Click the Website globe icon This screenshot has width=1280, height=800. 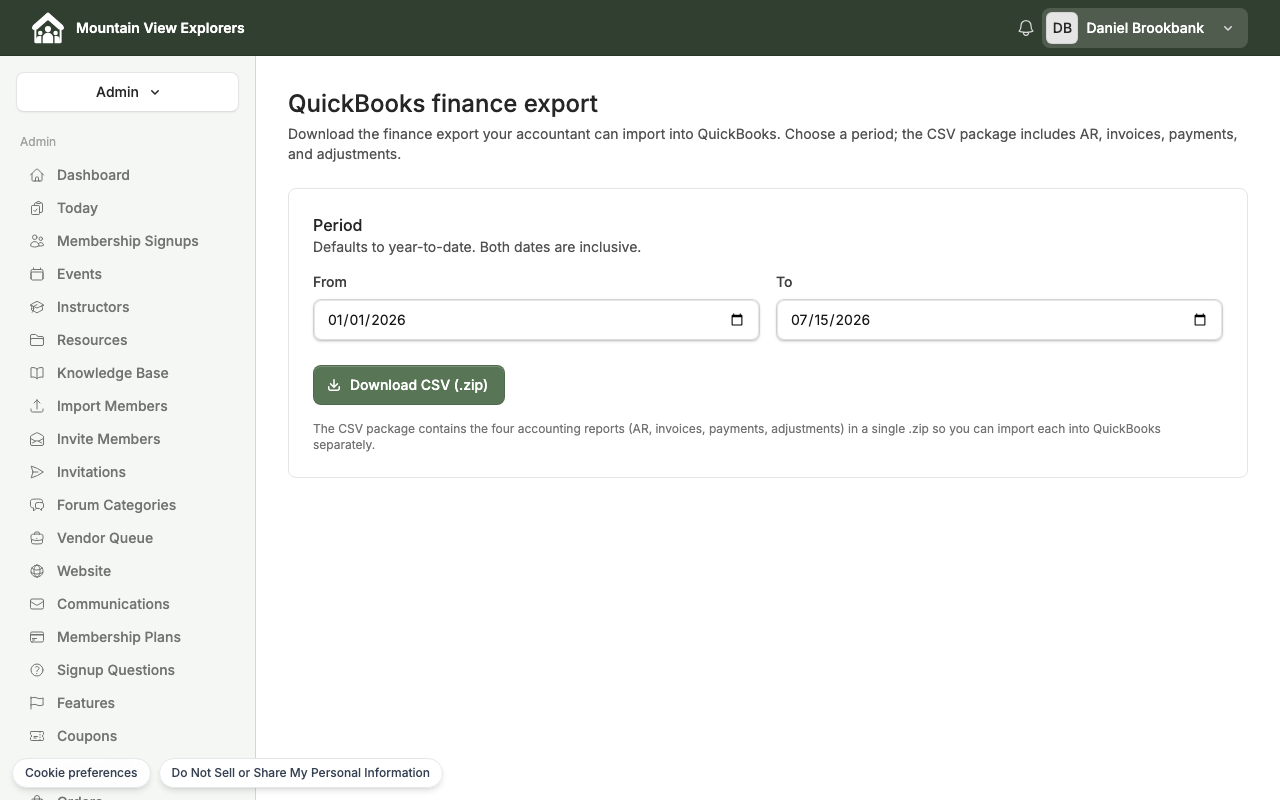37,571
